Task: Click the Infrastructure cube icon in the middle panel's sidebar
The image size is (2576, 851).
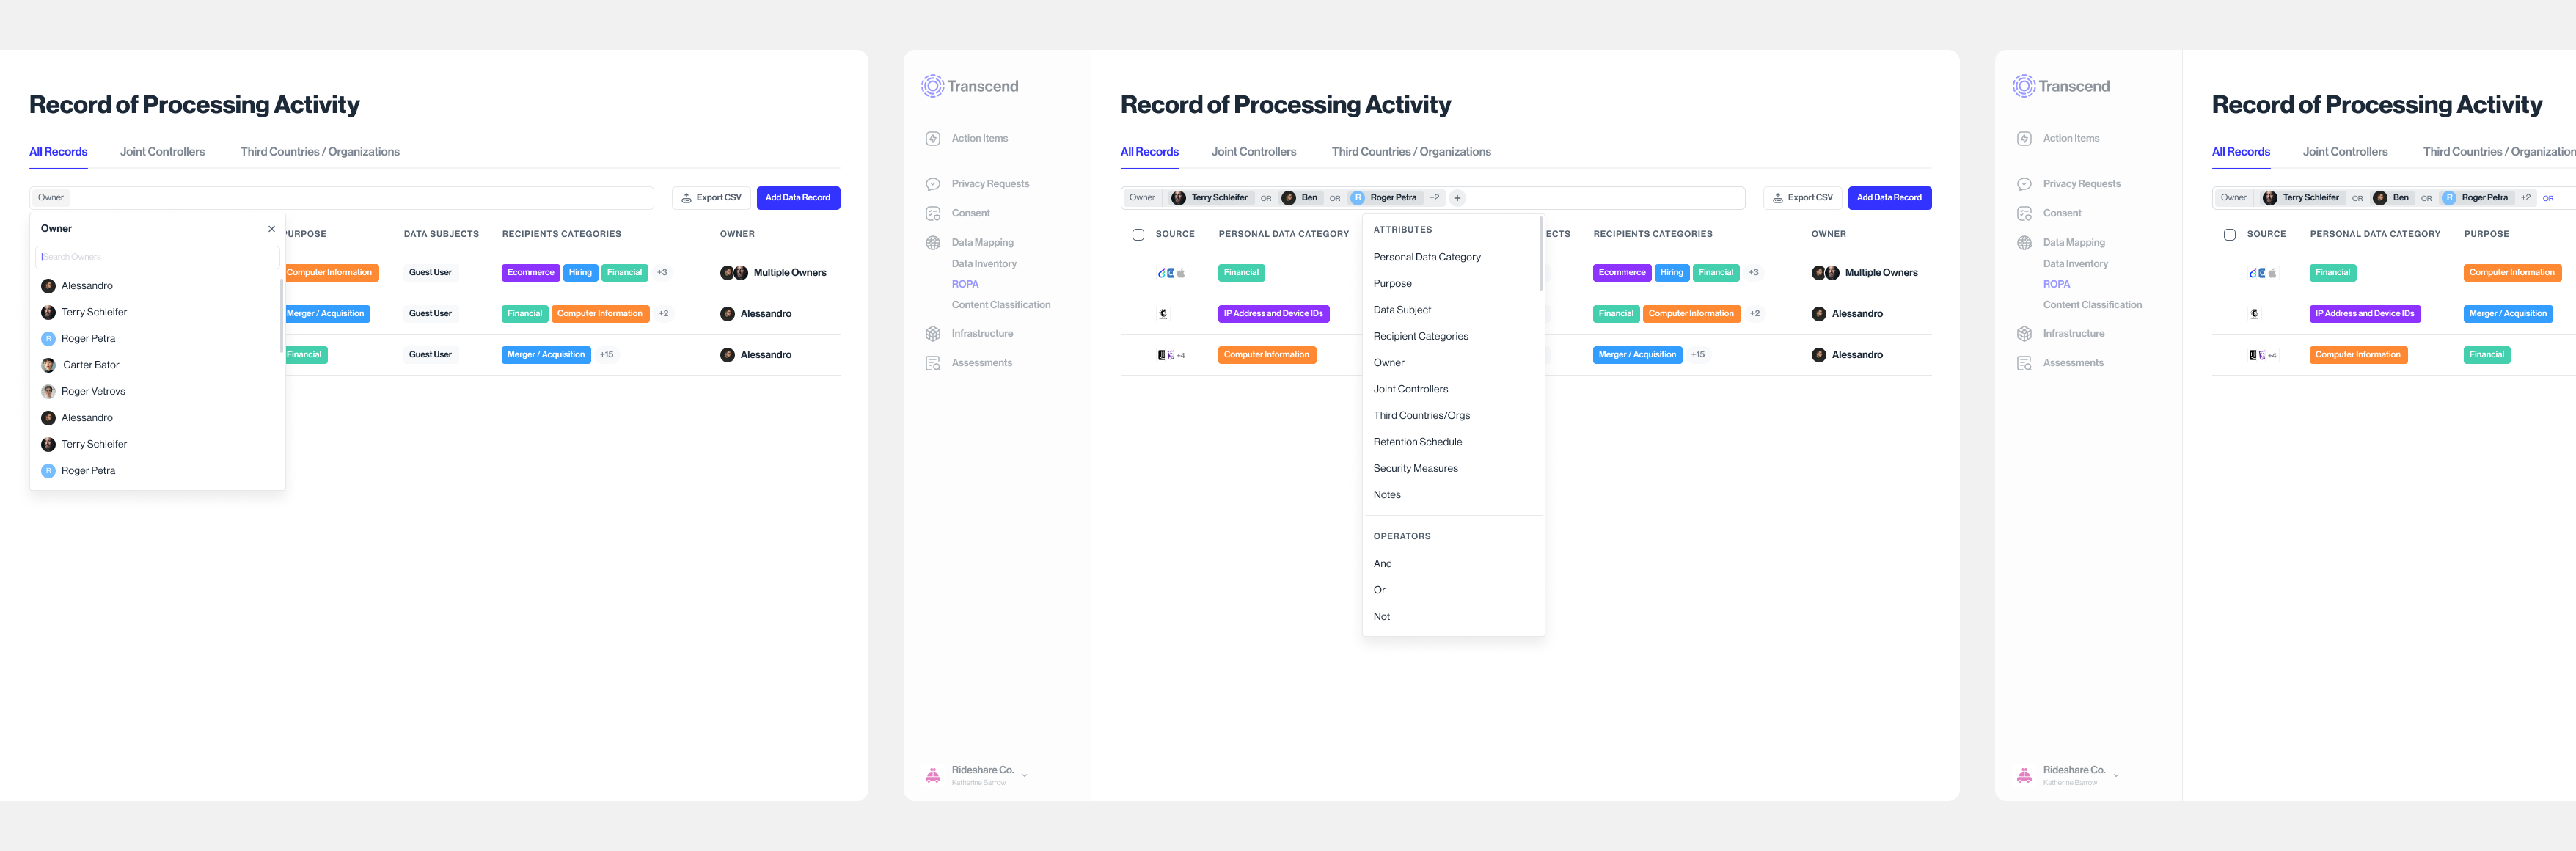Action: click(x=932, y=334)
